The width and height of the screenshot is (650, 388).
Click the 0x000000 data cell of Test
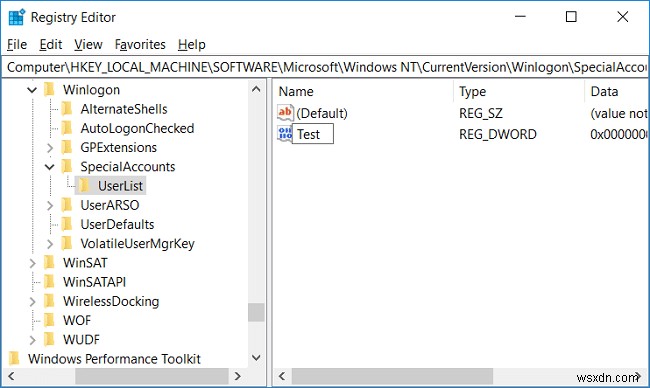(x=618, y=134)
